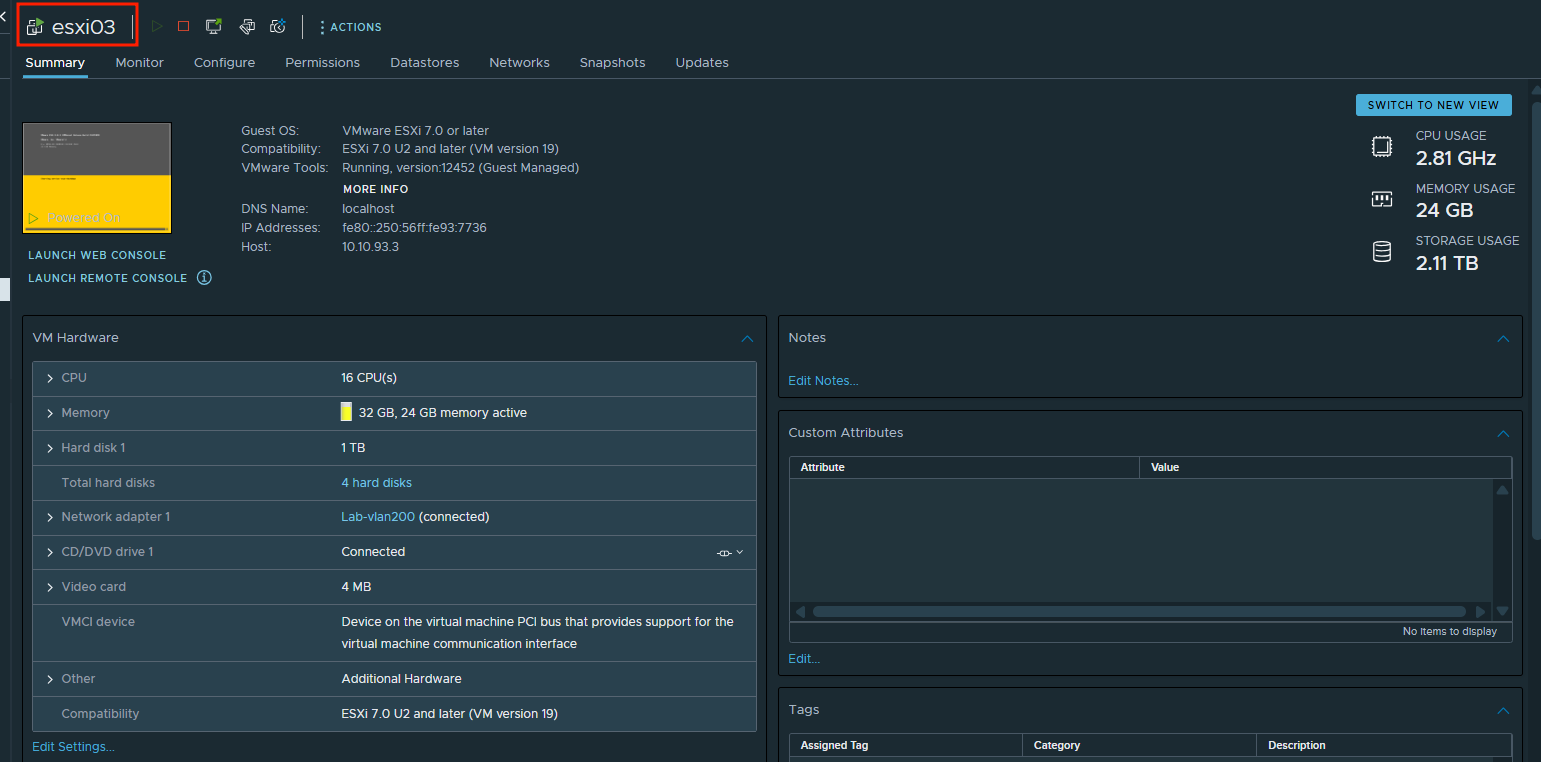Expand the Video card row
Image resolution: width=1541 pixels, height=762 pixels.
[x=50, y=587]
